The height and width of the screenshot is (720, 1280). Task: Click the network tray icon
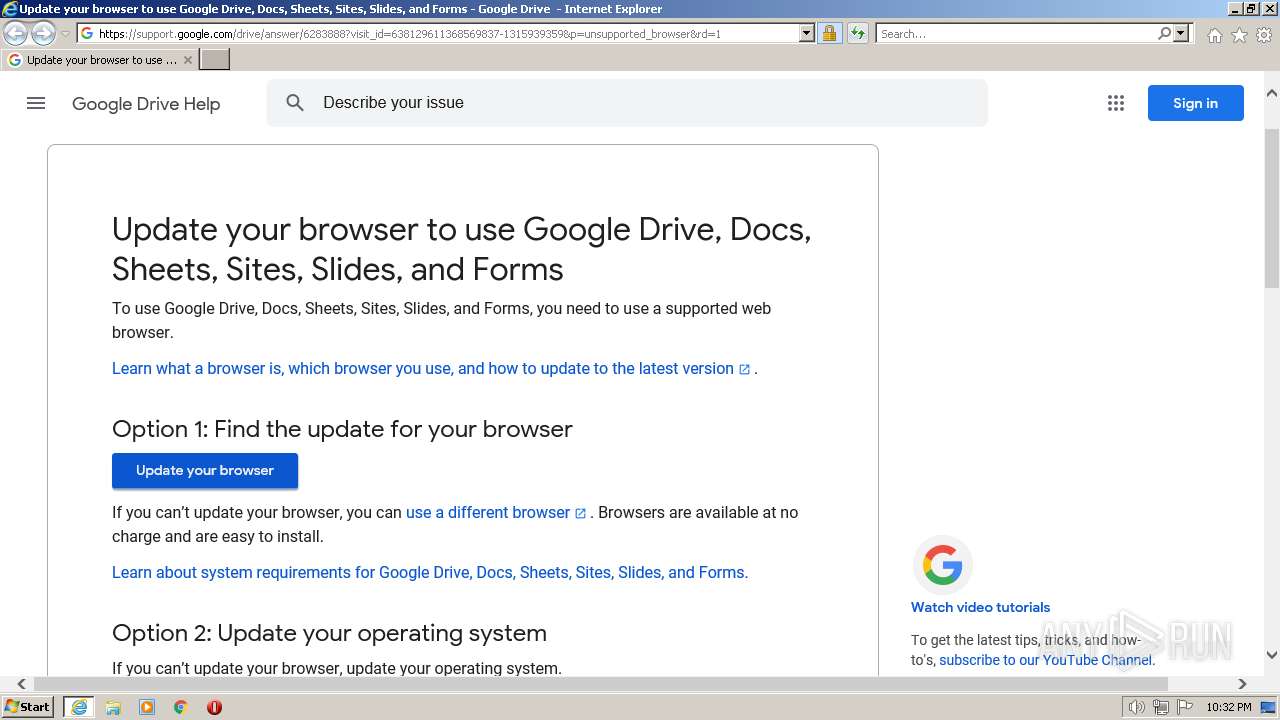1161,707
